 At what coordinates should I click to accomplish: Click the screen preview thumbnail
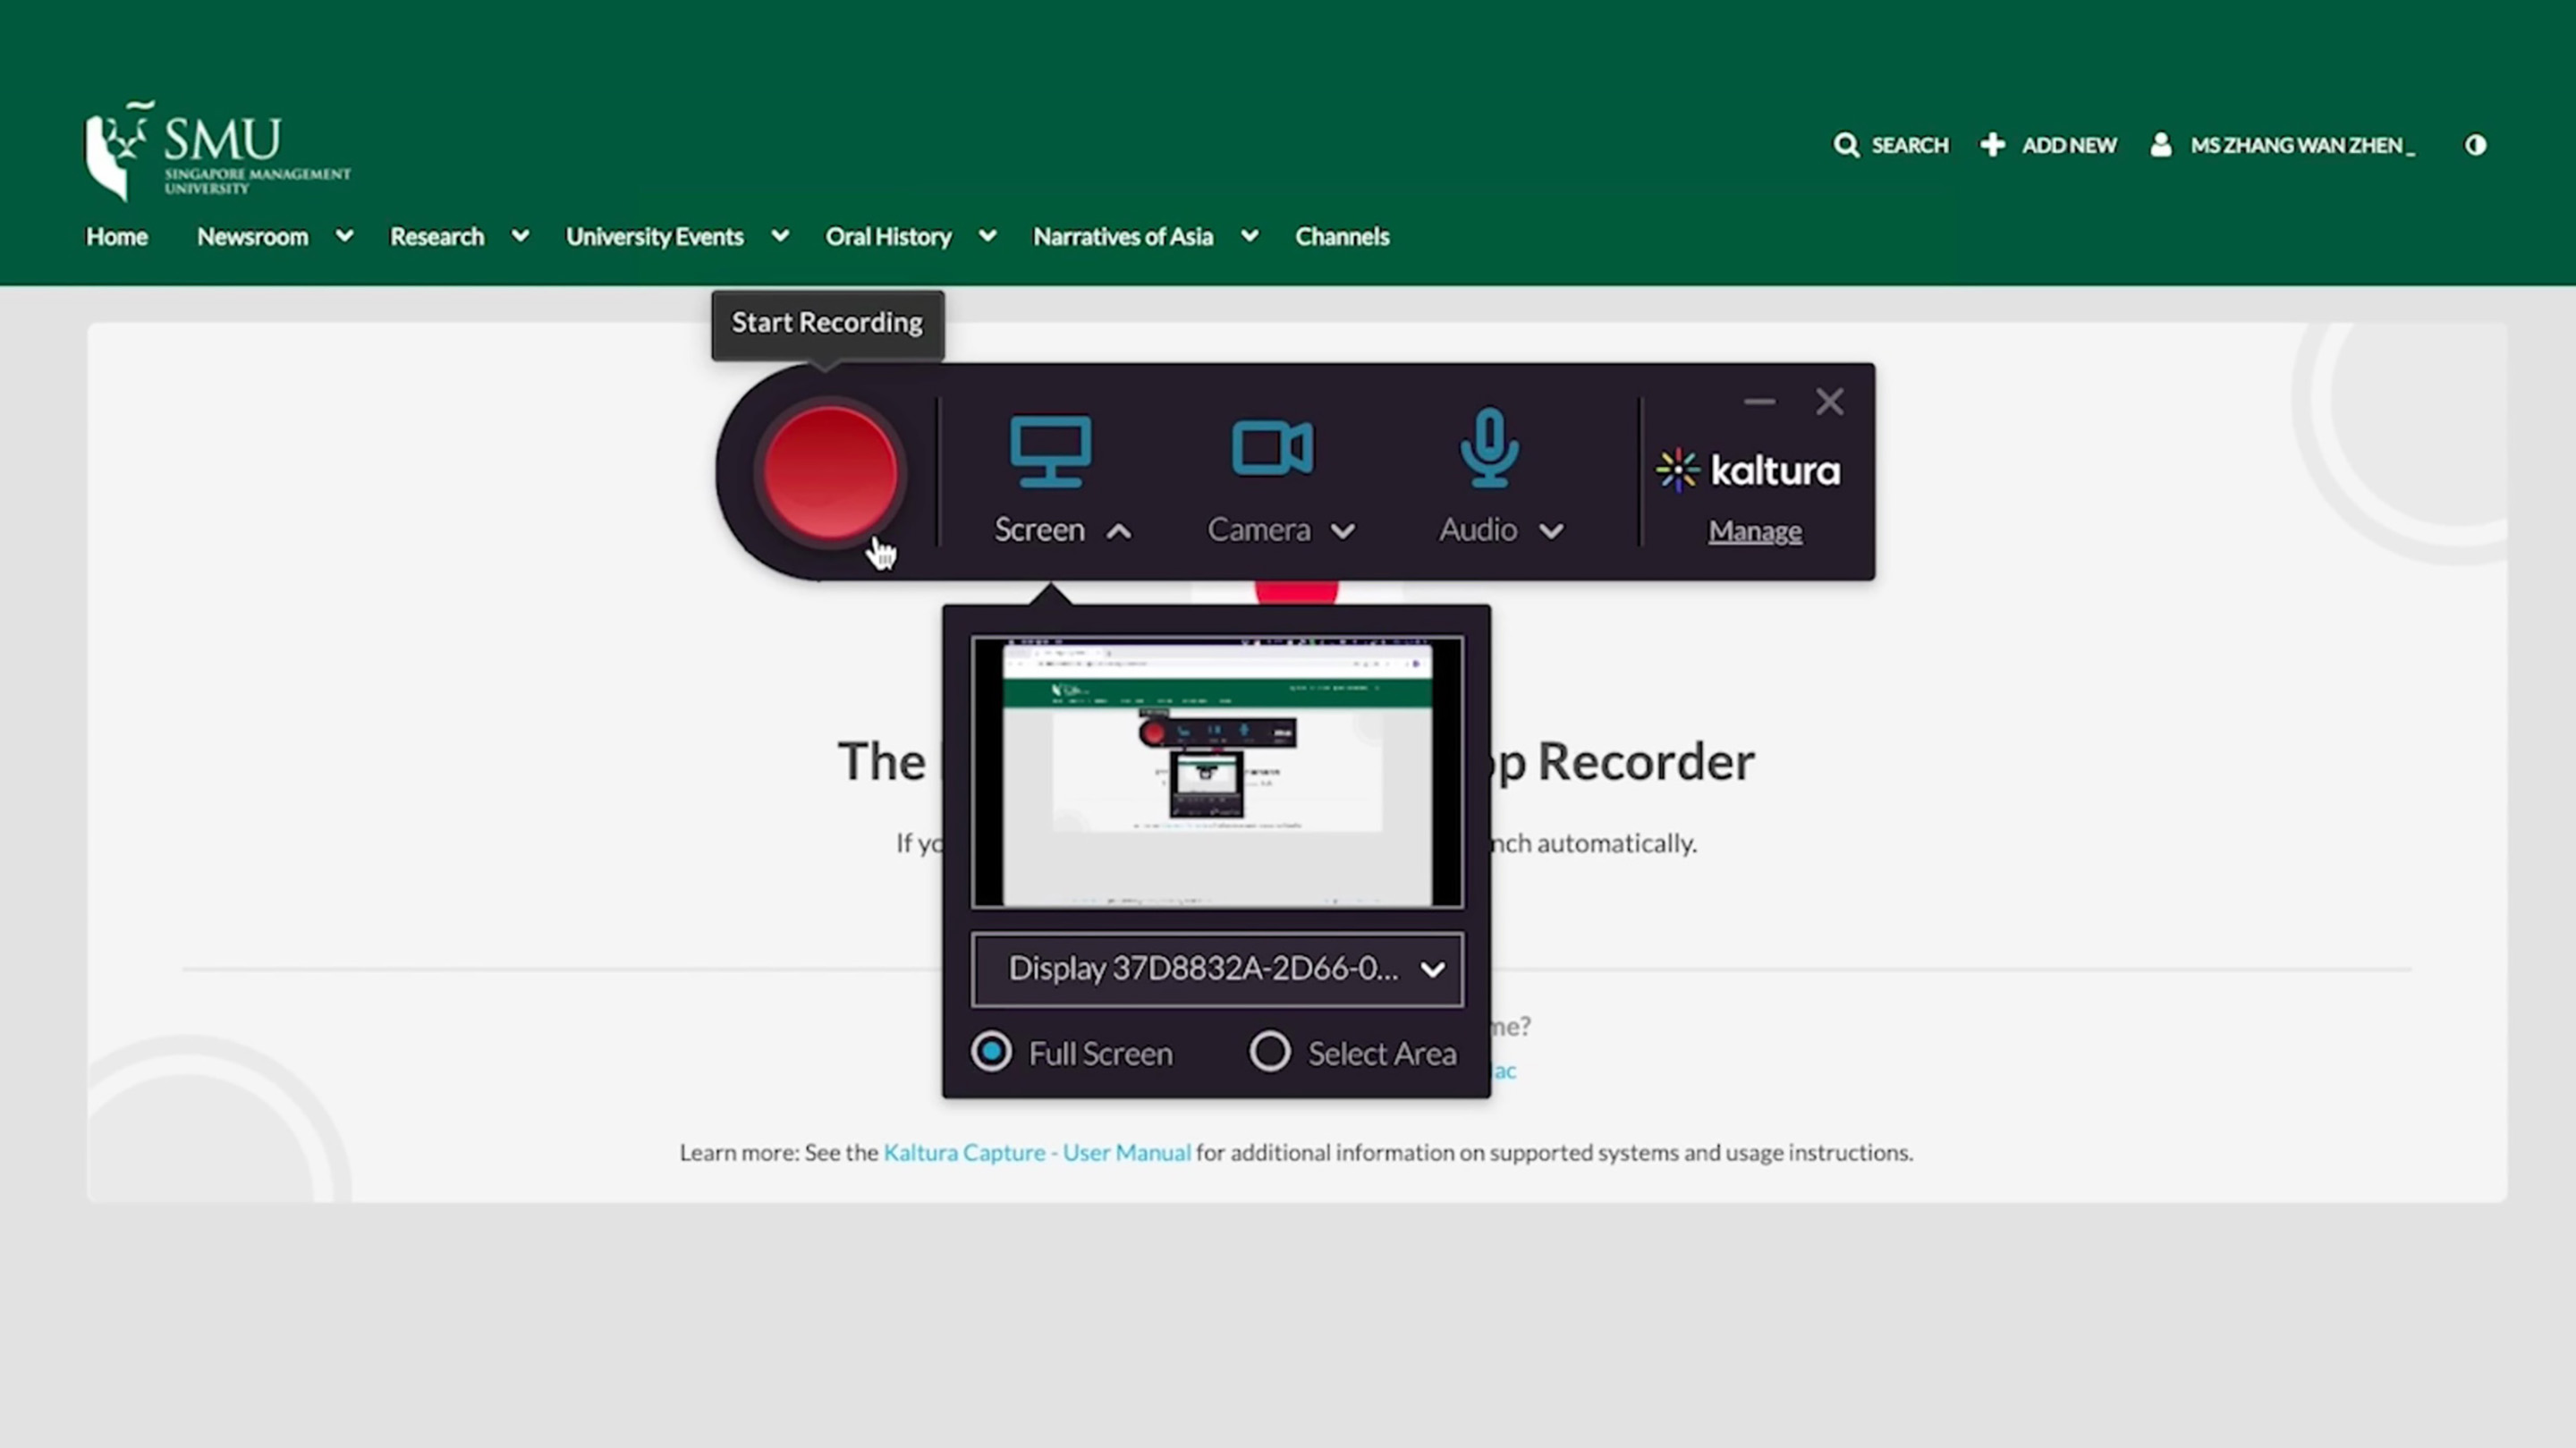click(x=1217, y=772)
